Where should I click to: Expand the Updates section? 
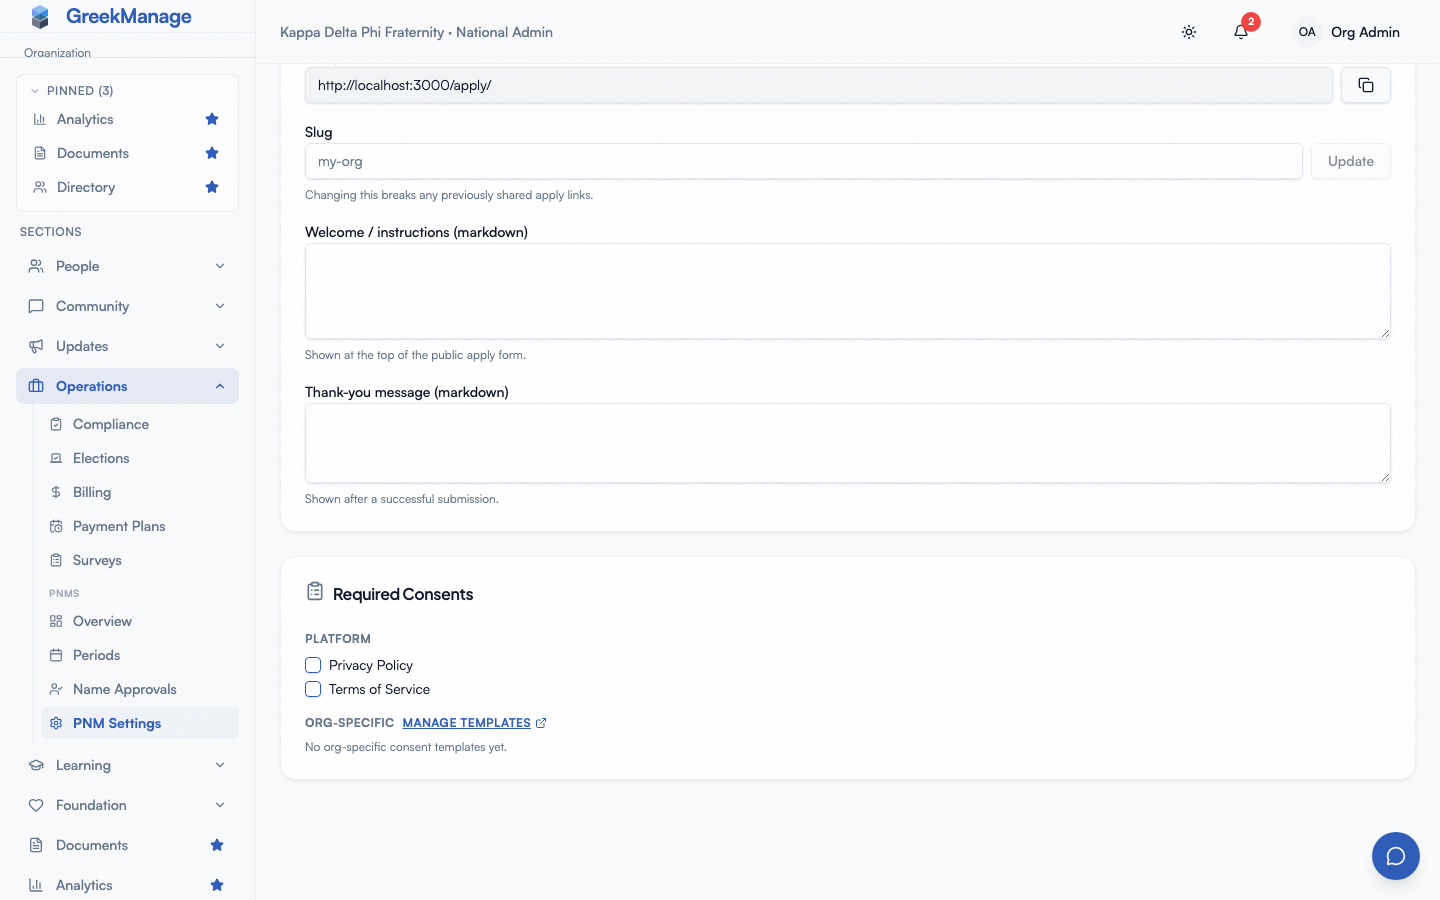click(x=127, y=346)
